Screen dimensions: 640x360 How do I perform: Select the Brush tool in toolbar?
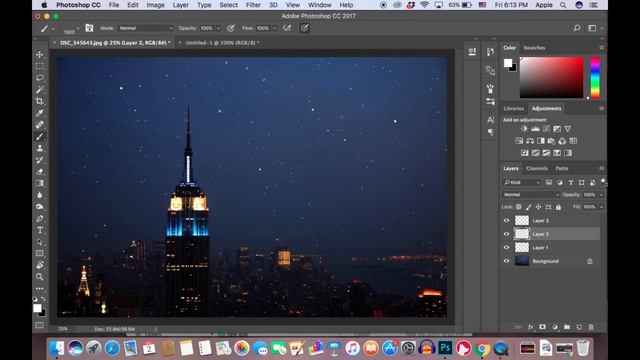[x=40, y=136]
